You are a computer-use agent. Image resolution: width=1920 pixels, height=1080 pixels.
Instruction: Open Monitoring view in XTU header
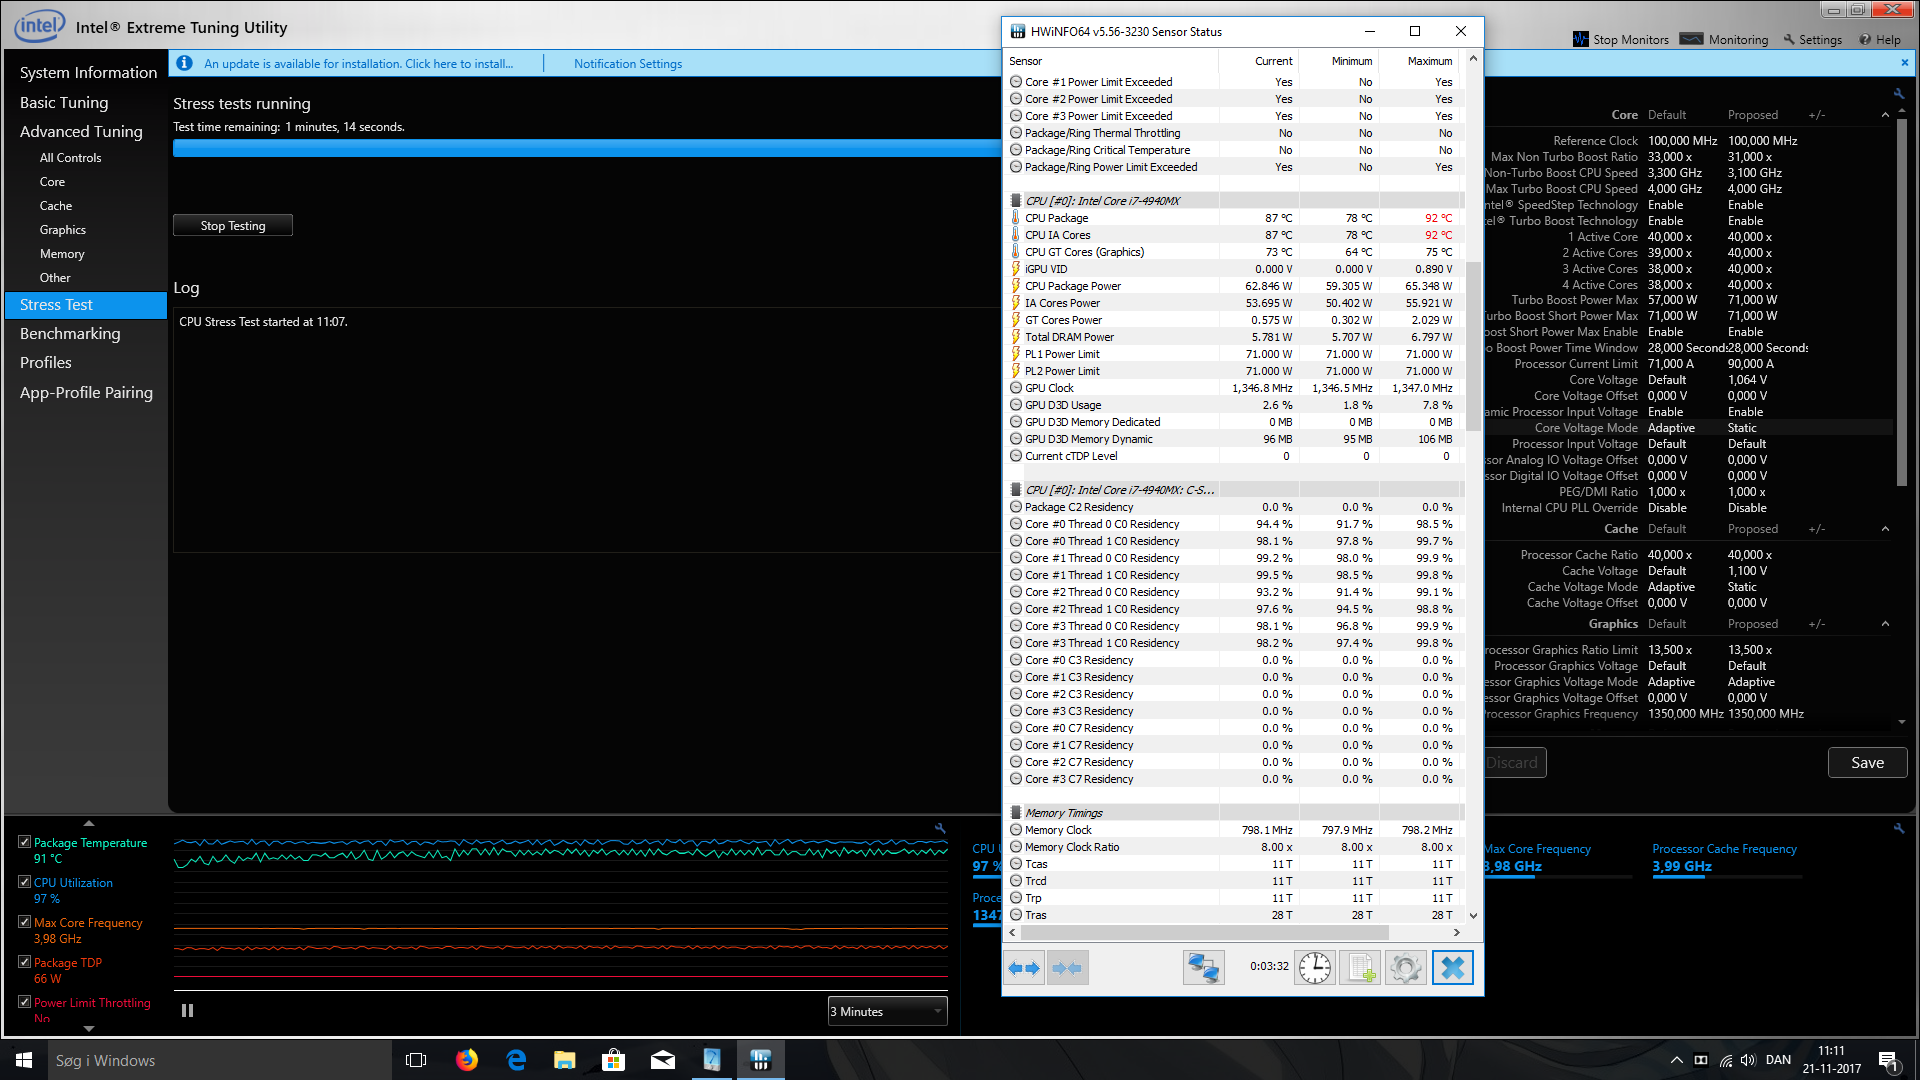click(x=1724, y=39)
